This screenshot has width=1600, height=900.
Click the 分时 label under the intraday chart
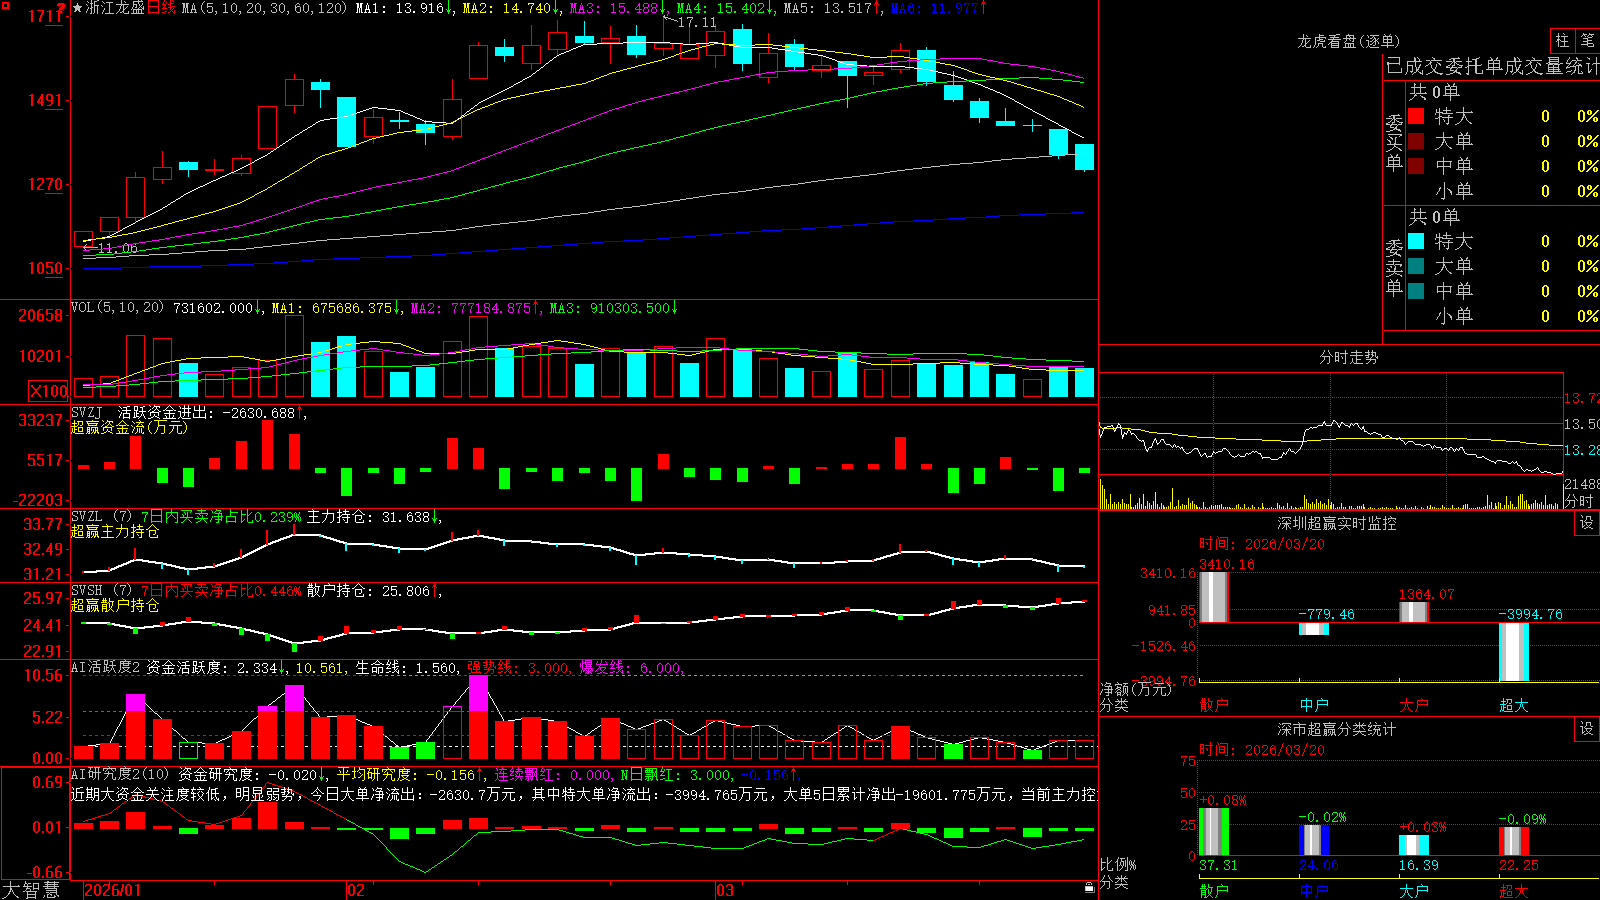(x=1578, y=501)
